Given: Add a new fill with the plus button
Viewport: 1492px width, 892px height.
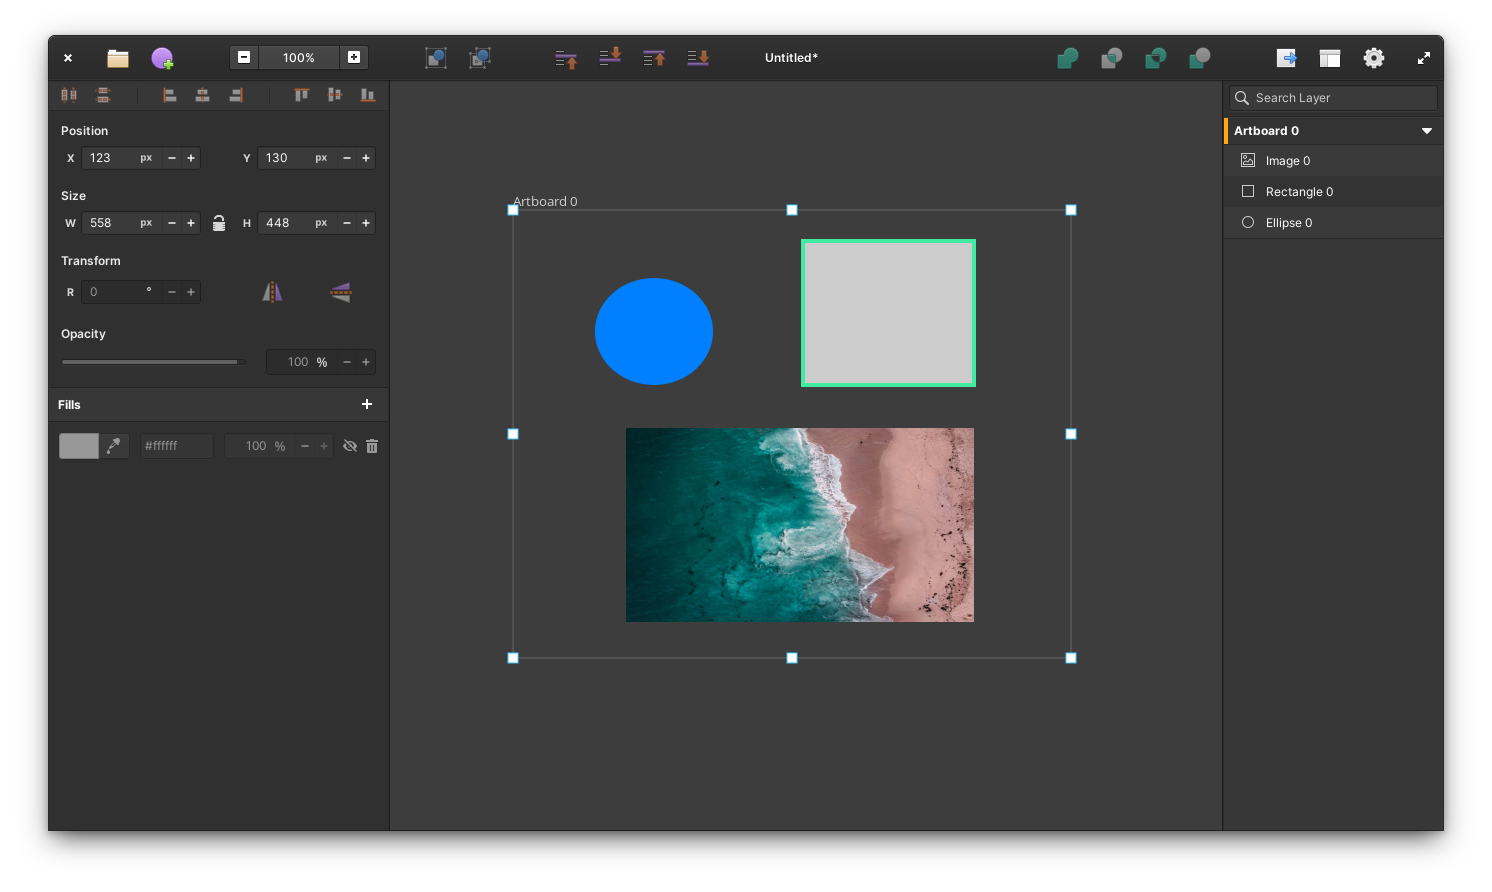Looking at the screenshot, I should pos(367,404).
